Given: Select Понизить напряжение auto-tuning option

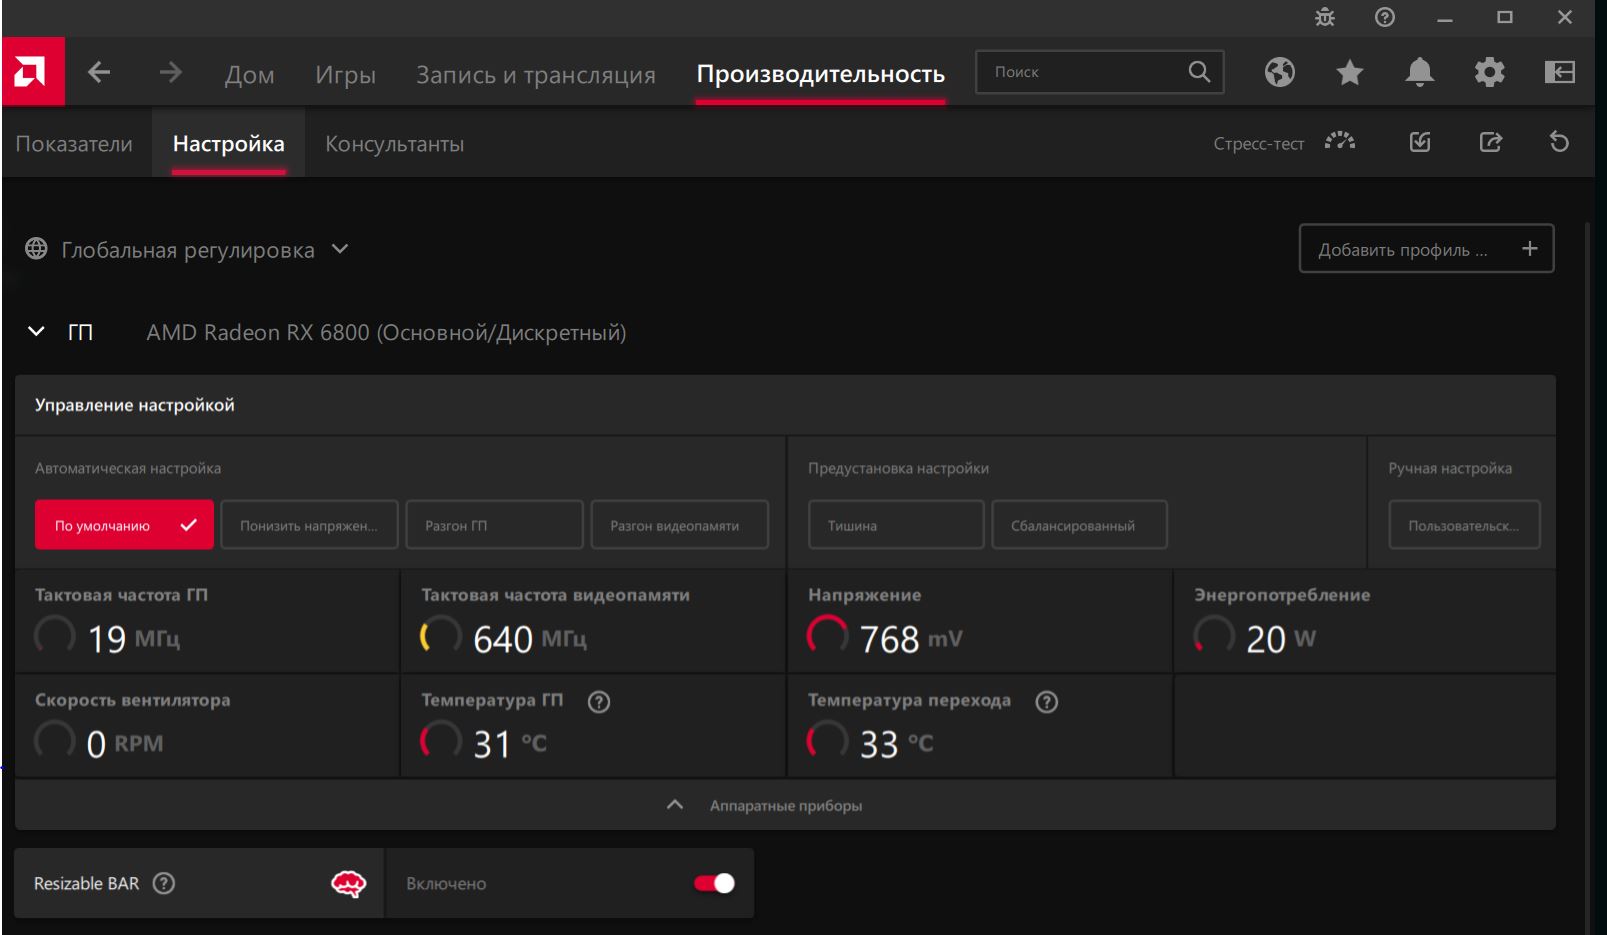Looking at the screenshot, I should [x=309, y=525].
